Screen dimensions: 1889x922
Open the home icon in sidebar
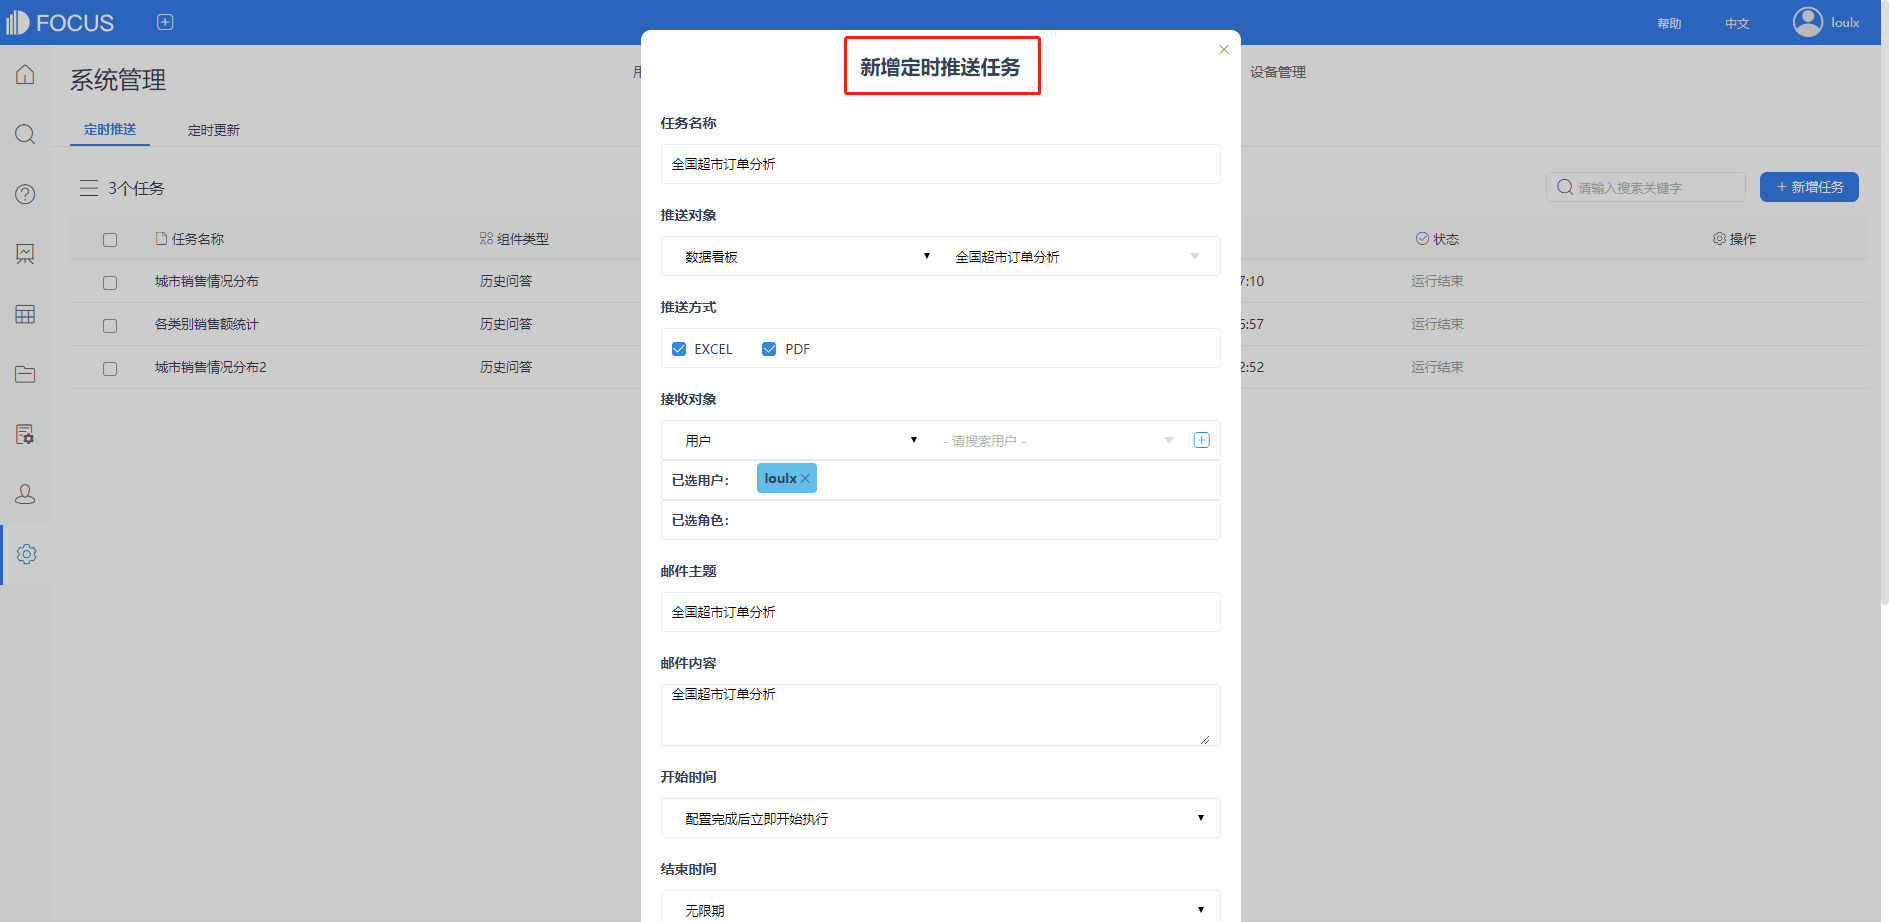tap(25, 74)
